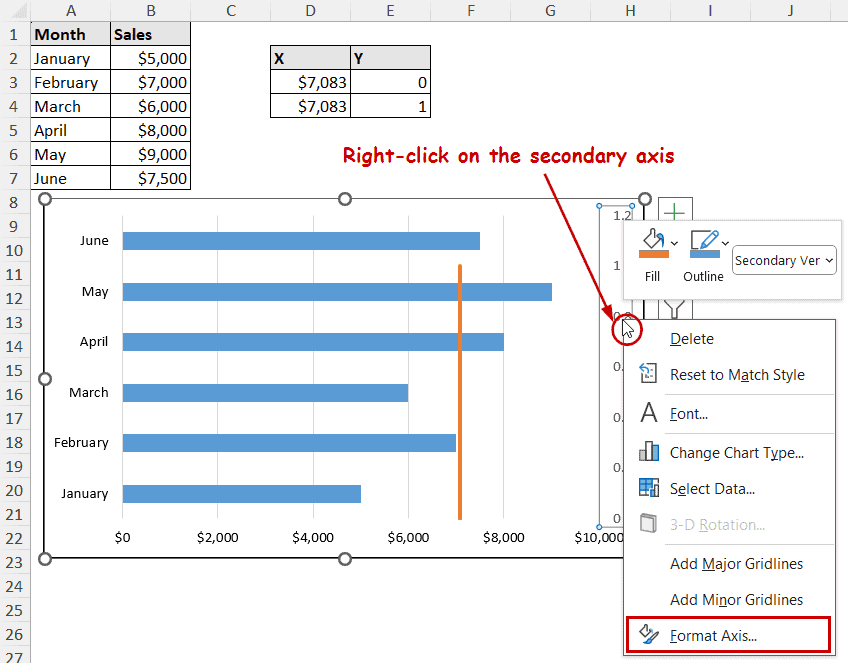Click the May bar in the chart

point(337,291)
